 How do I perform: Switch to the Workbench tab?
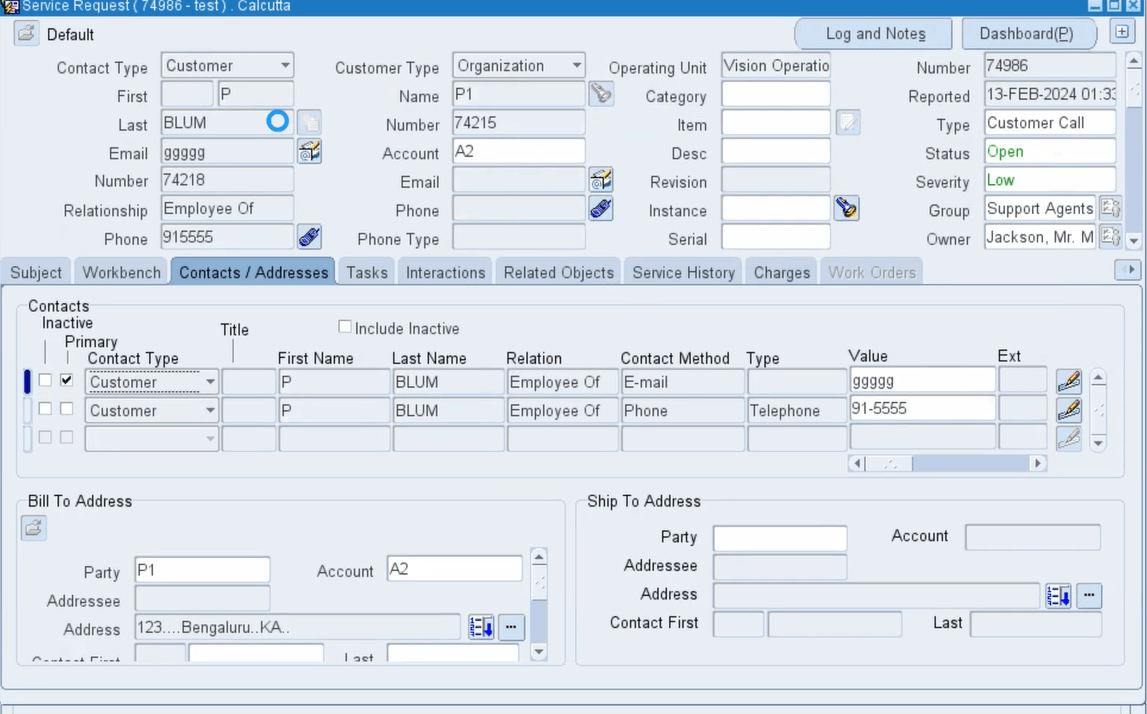(x=121, y=272)
